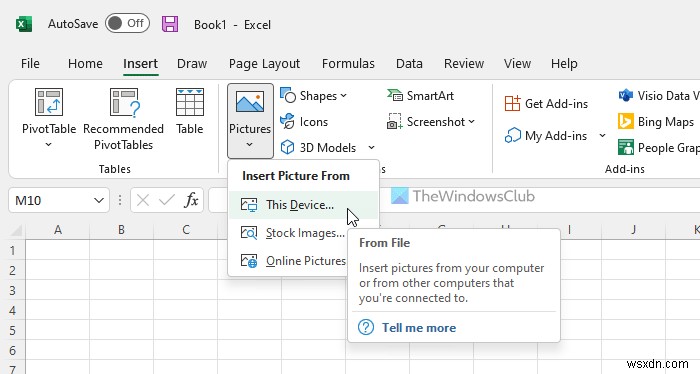Expand the Name Box dropdown arrow
The width and height of the screenshot is (700, 374).
[99, 200]
